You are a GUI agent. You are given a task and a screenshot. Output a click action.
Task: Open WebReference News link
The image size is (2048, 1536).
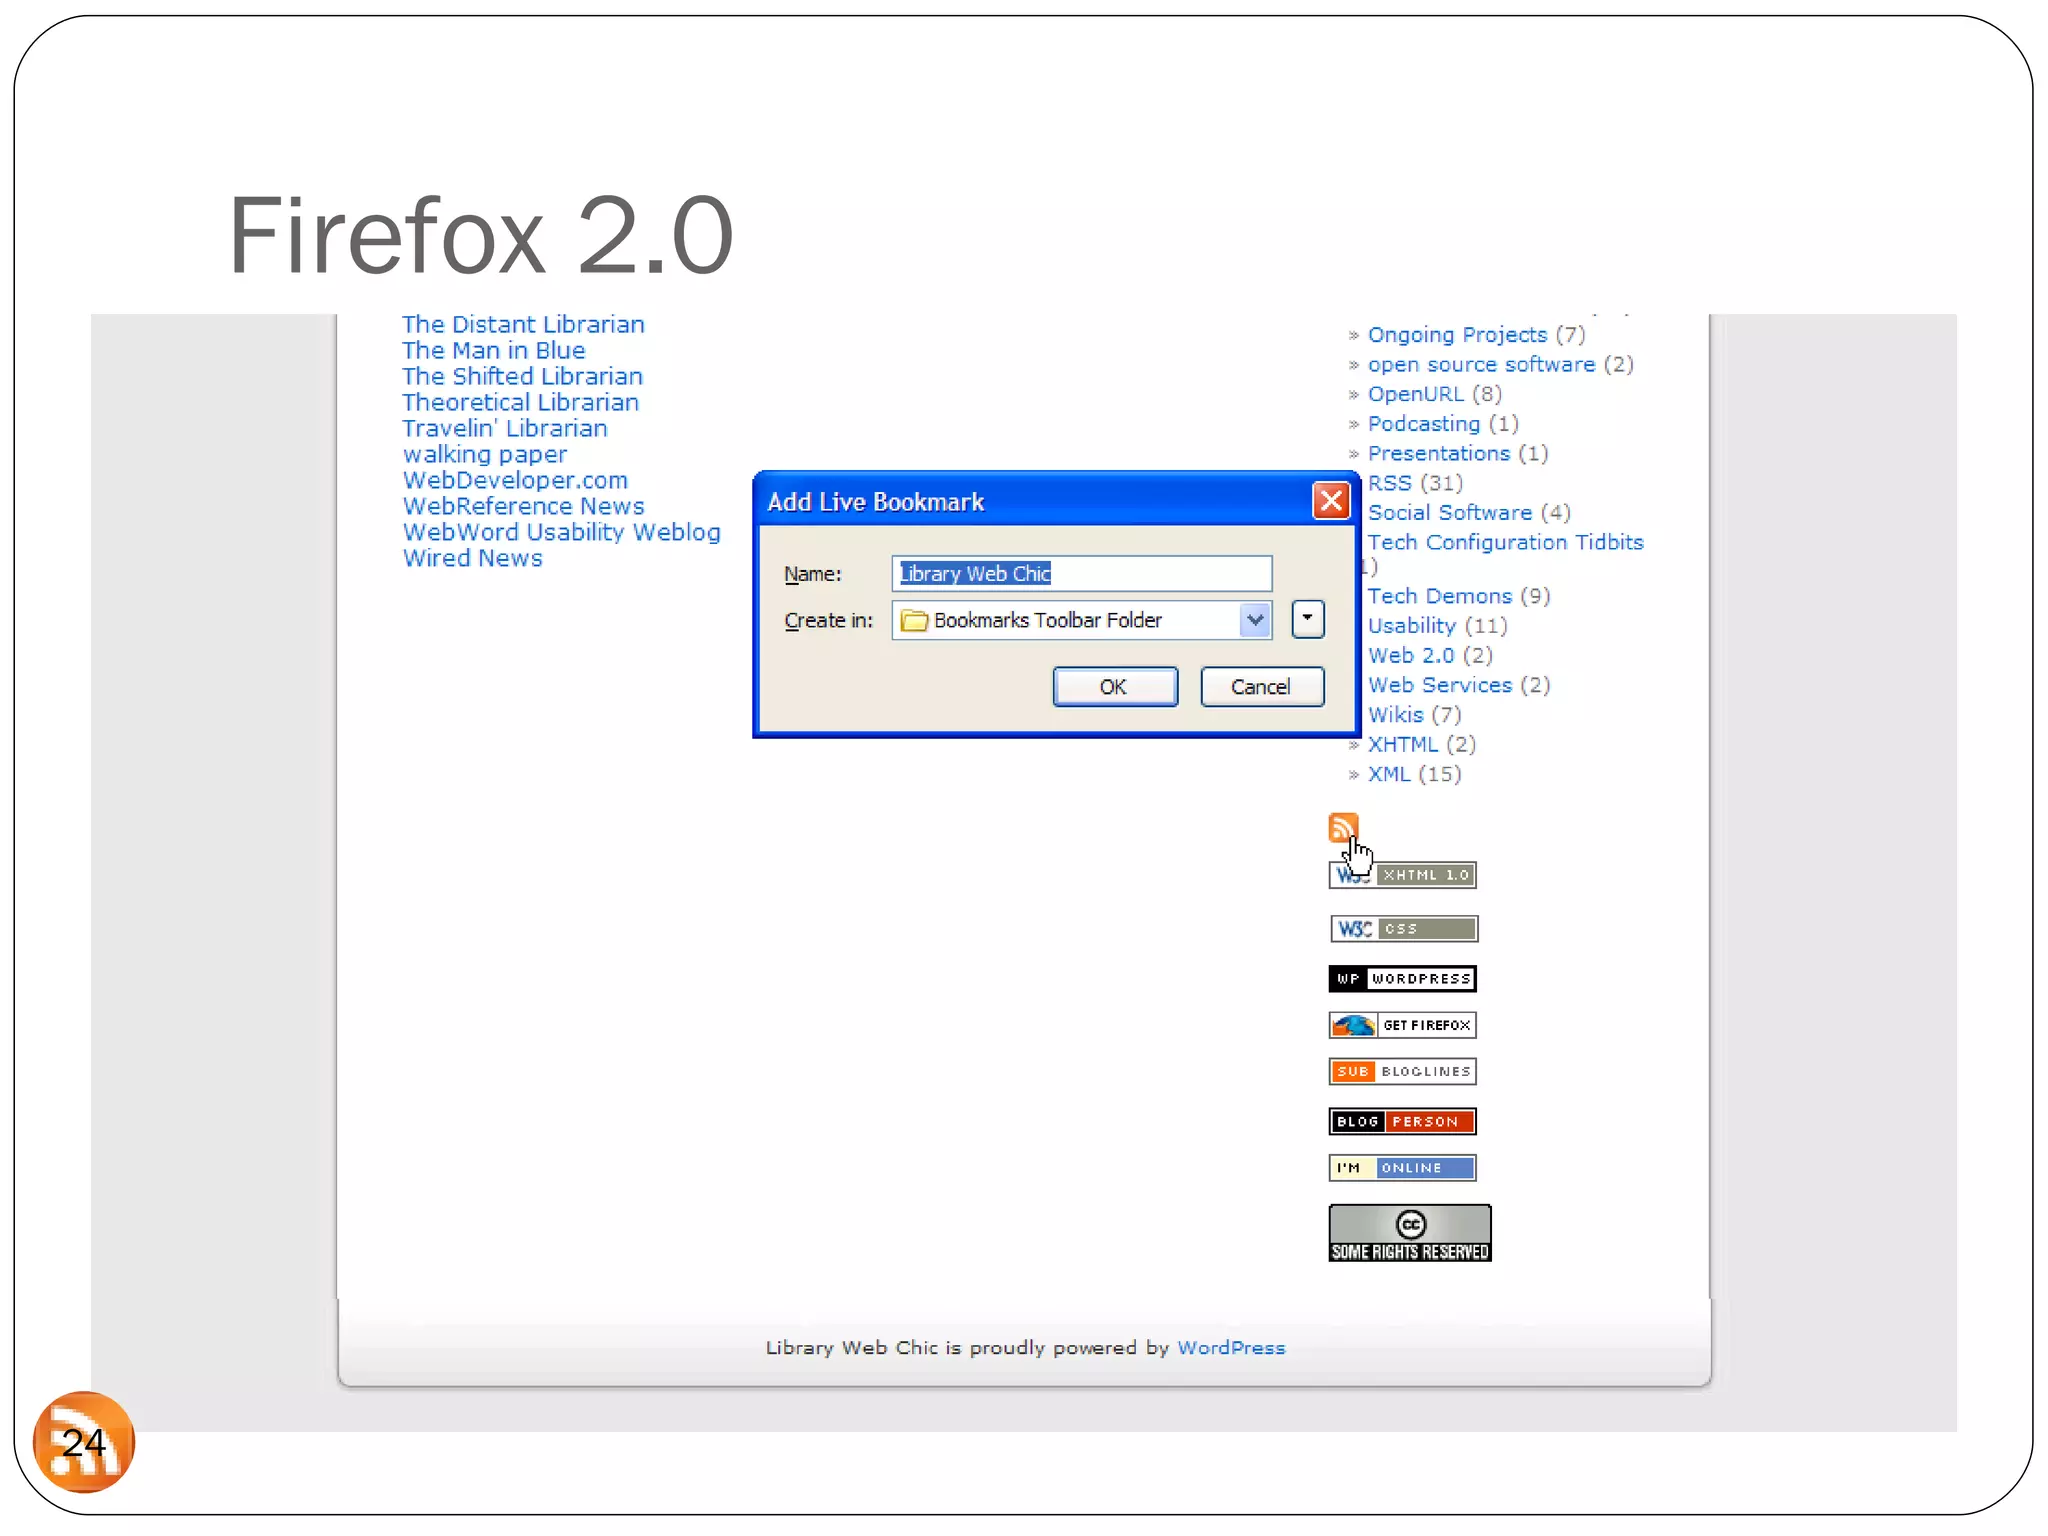point(524,507)
